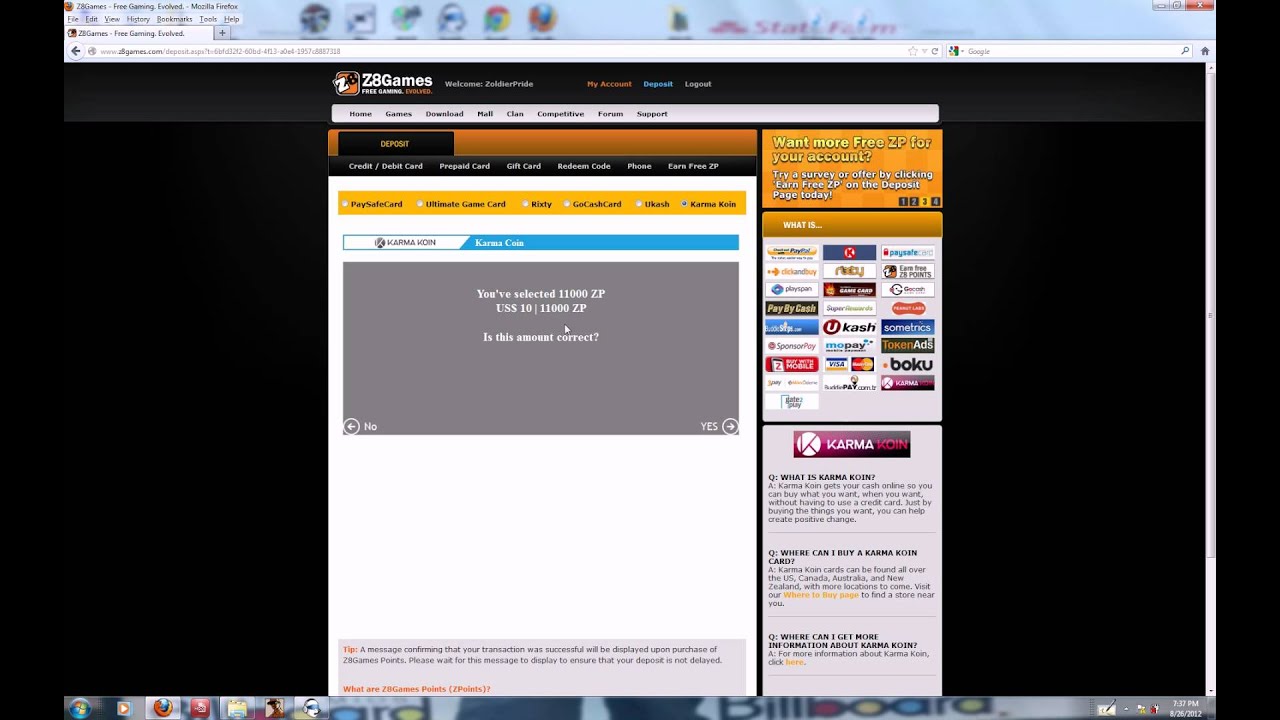Click the PayPal logo in What Is panel
This screenshot has width=1280, height=720.
pos(791,252)
